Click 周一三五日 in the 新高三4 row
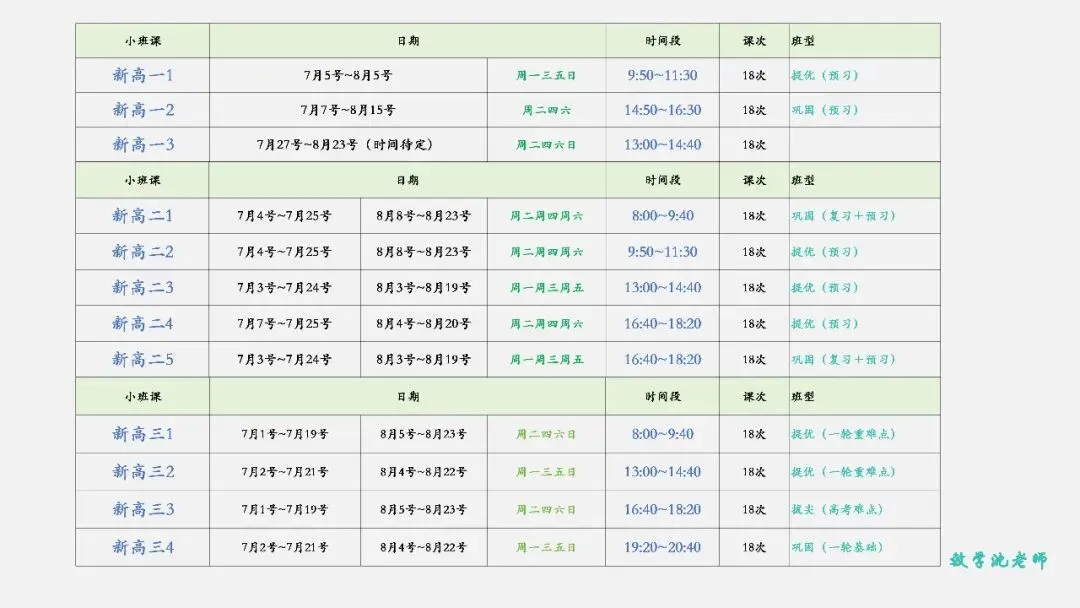This screenshot has height=608, width=1080. coord(546,547)
